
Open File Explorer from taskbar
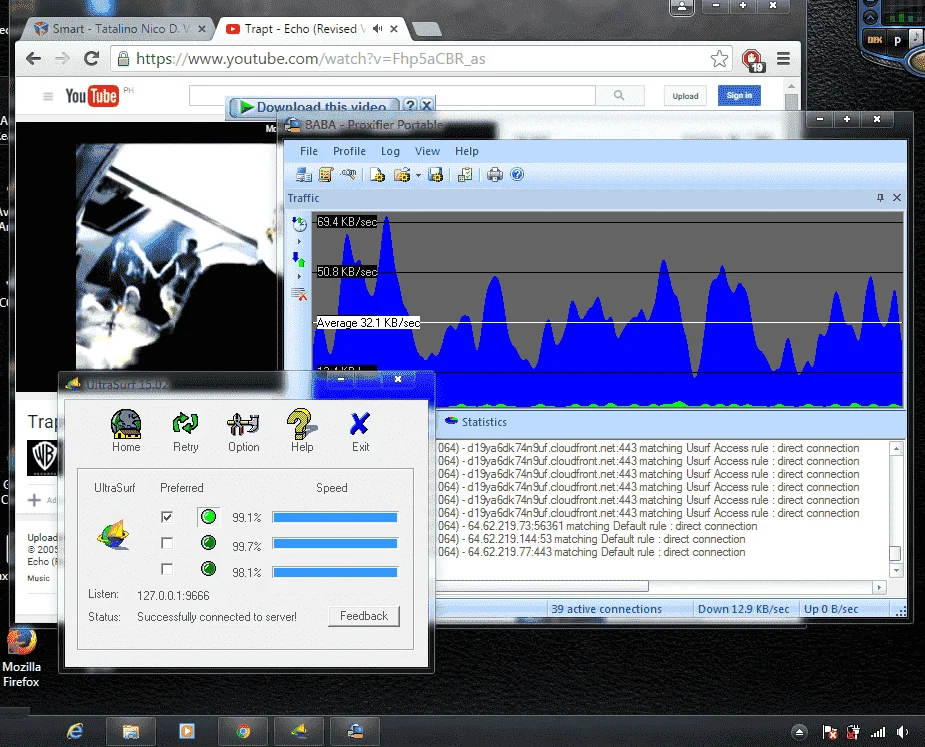pyautogui.click(x=130, y=732)
